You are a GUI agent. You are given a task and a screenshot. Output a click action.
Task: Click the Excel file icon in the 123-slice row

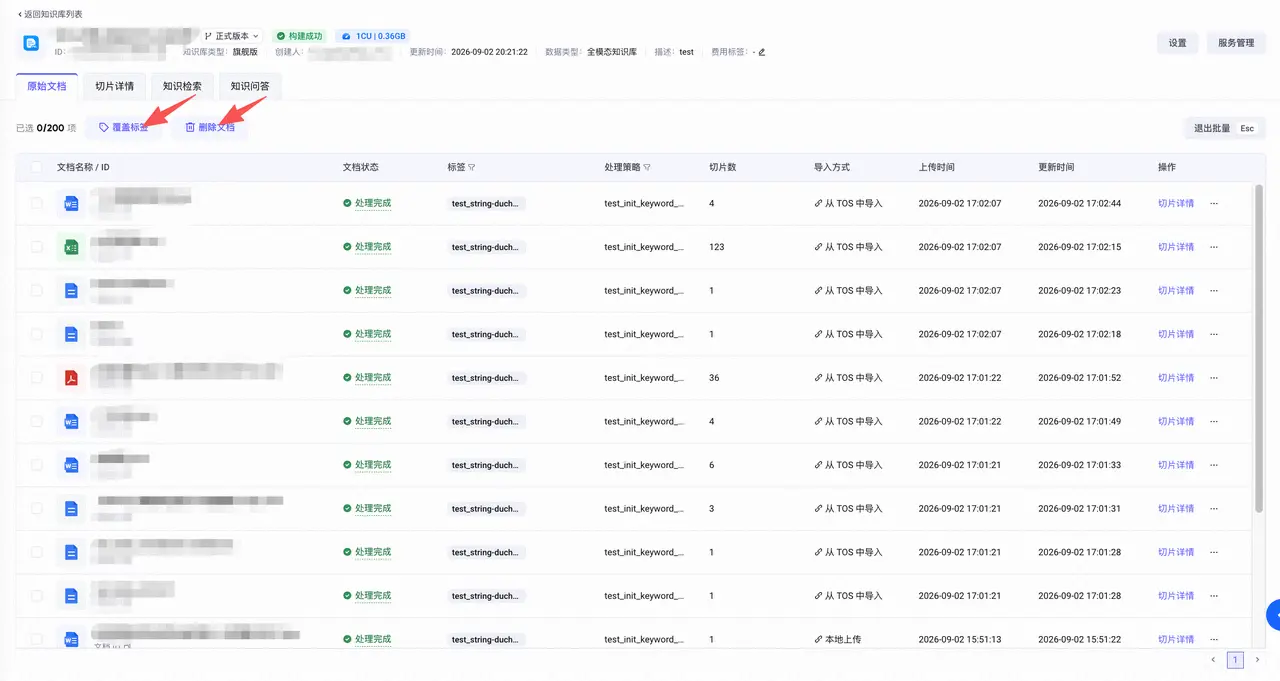tap(71, 247)
